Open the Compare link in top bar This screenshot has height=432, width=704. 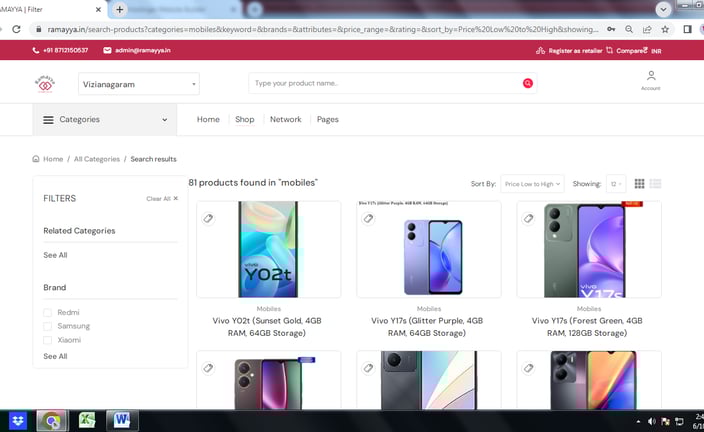(x=631, y=51)
